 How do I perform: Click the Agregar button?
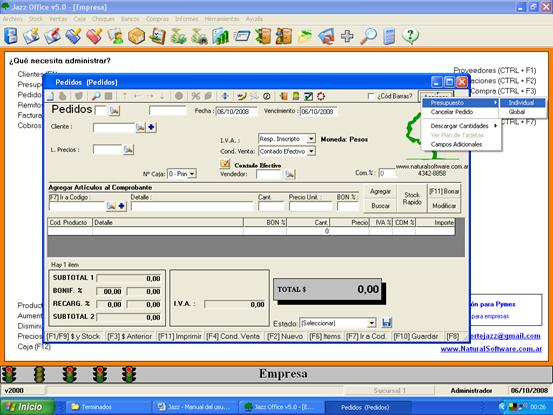(380, 191)
